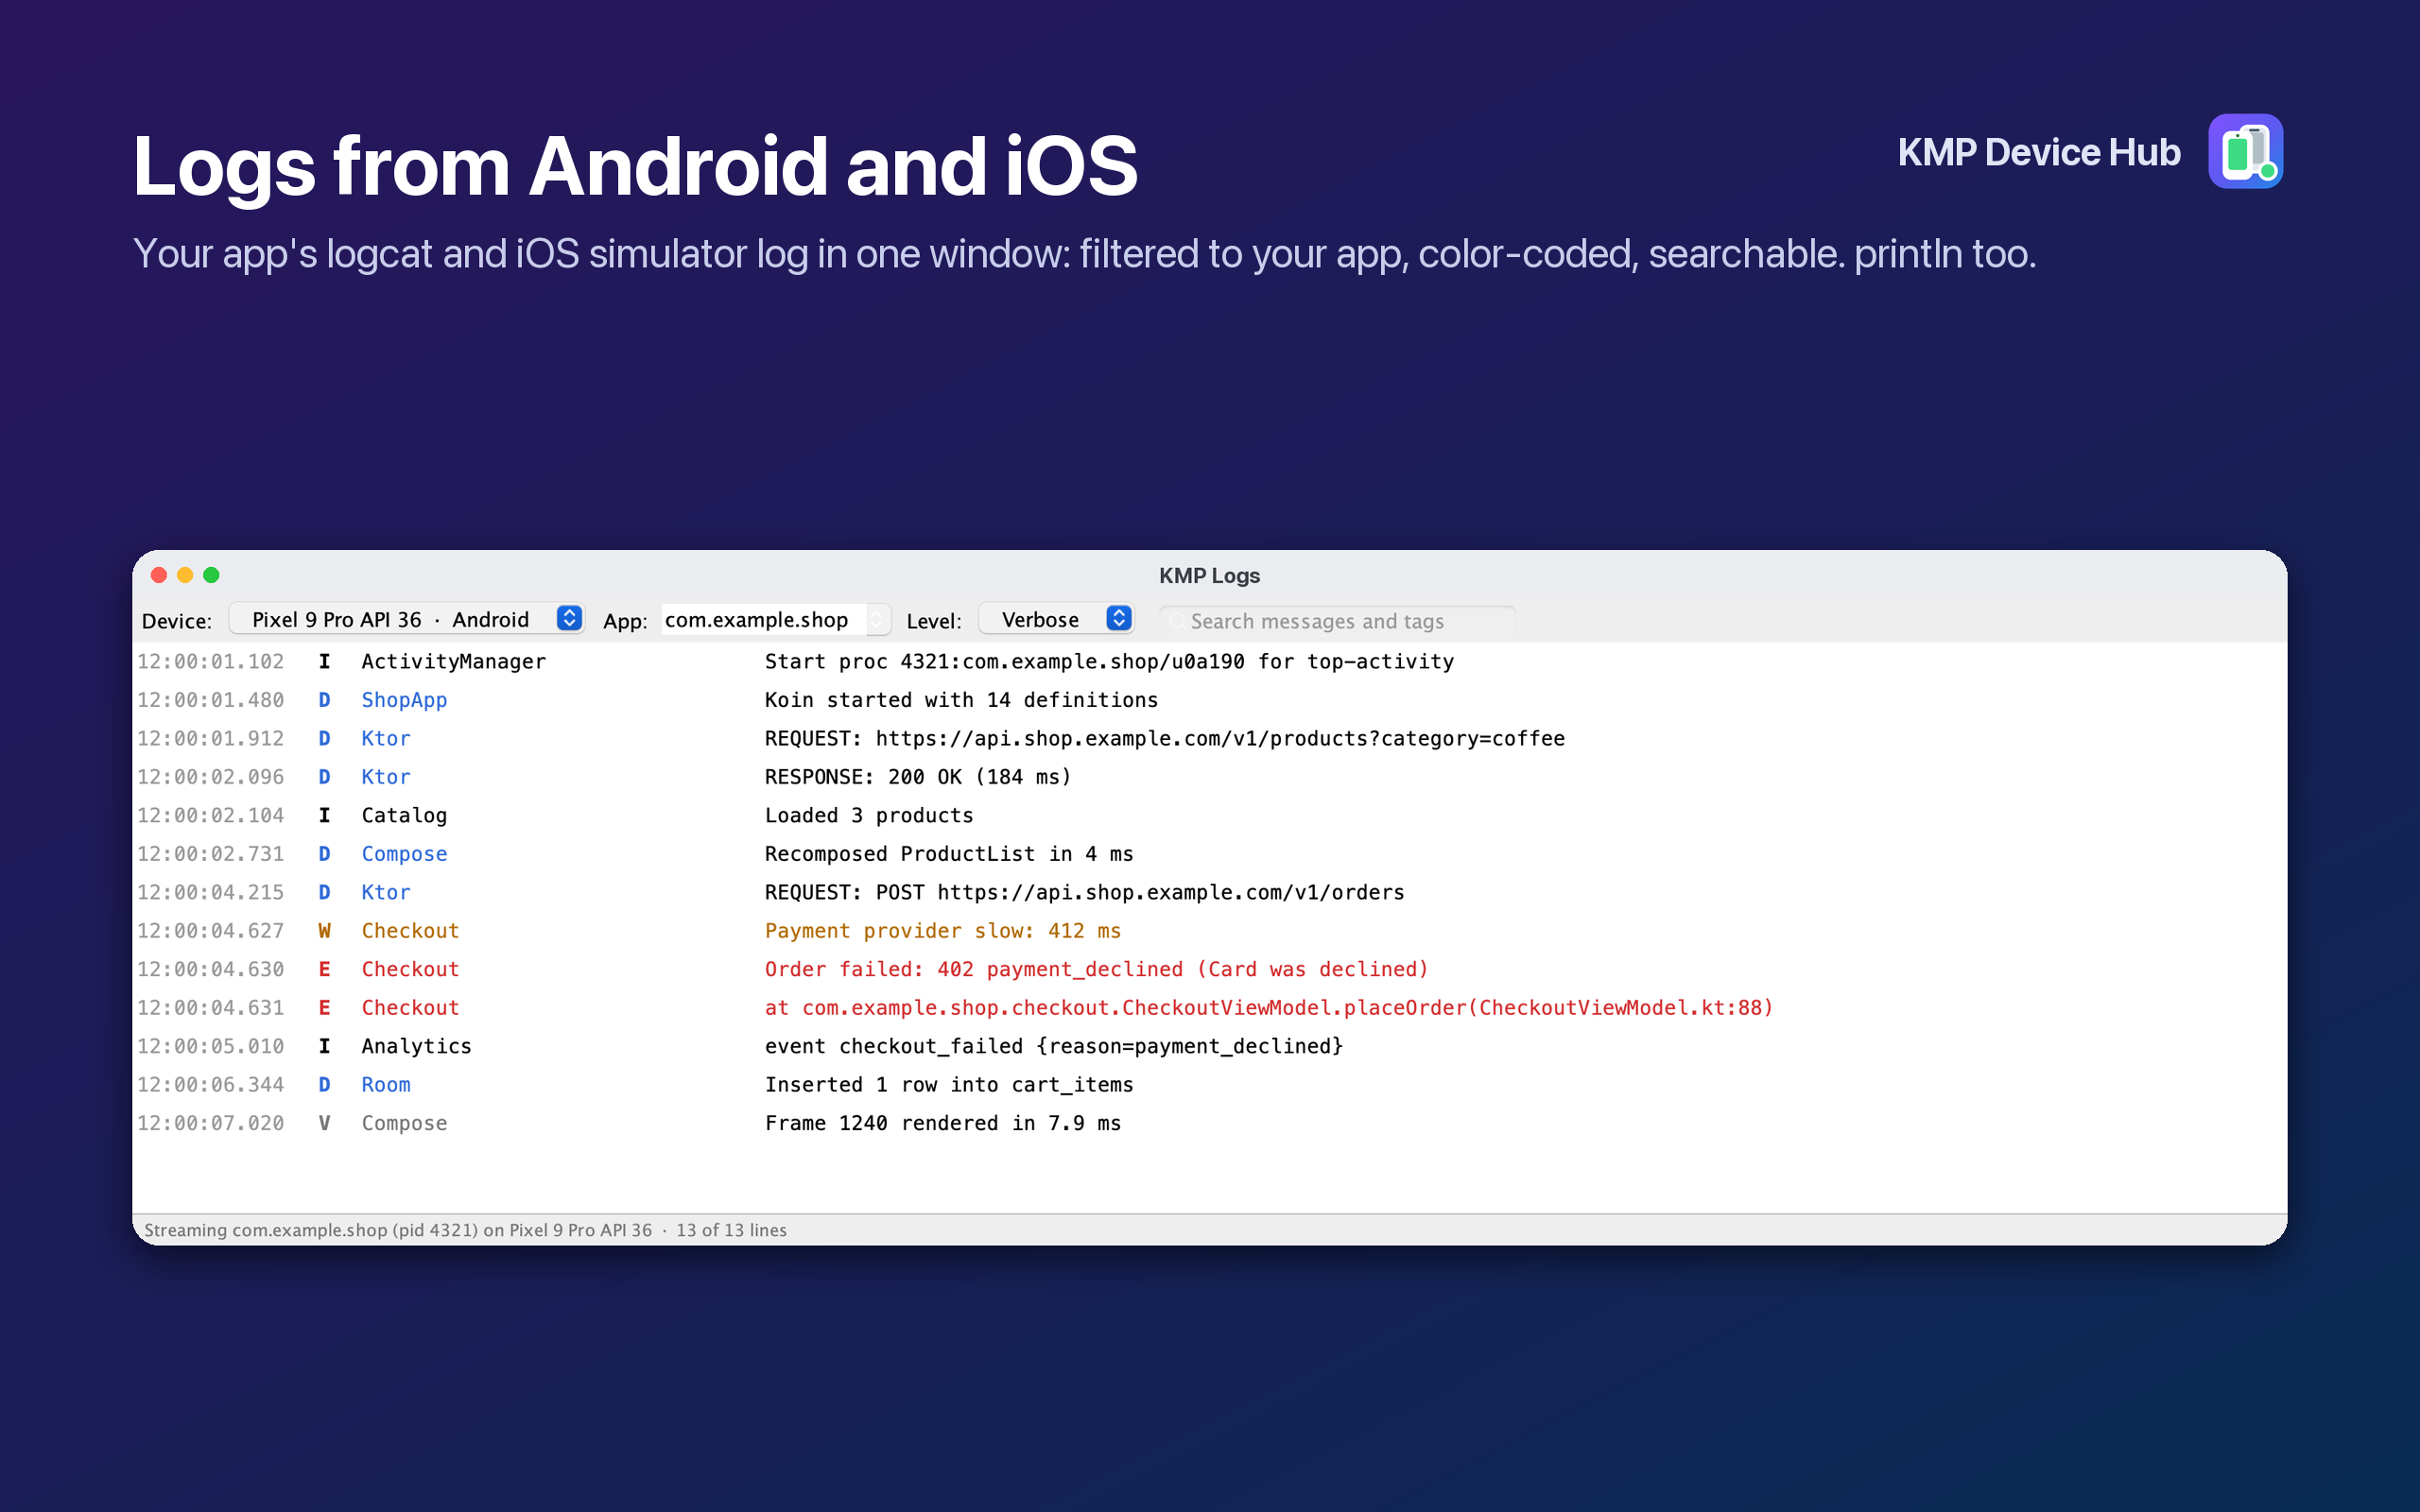This screenshot has height=1512, width=2420.
Task: Click the KMP Logs window title
Action: [1209, 576]
